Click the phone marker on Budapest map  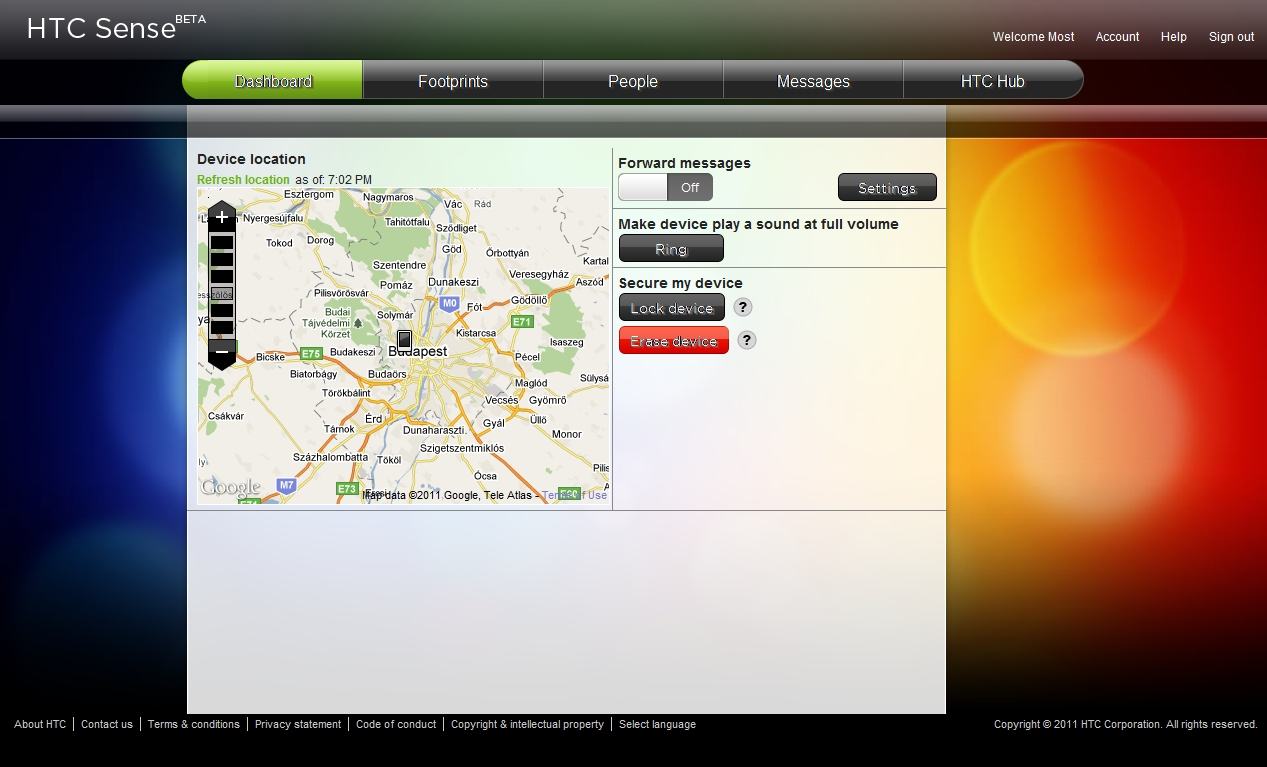click(404, 340)
